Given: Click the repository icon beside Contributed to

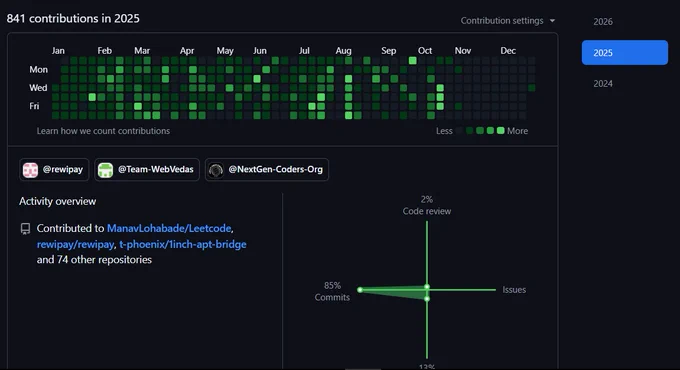Looking at the screenshot, I should (x=26, y=229).
